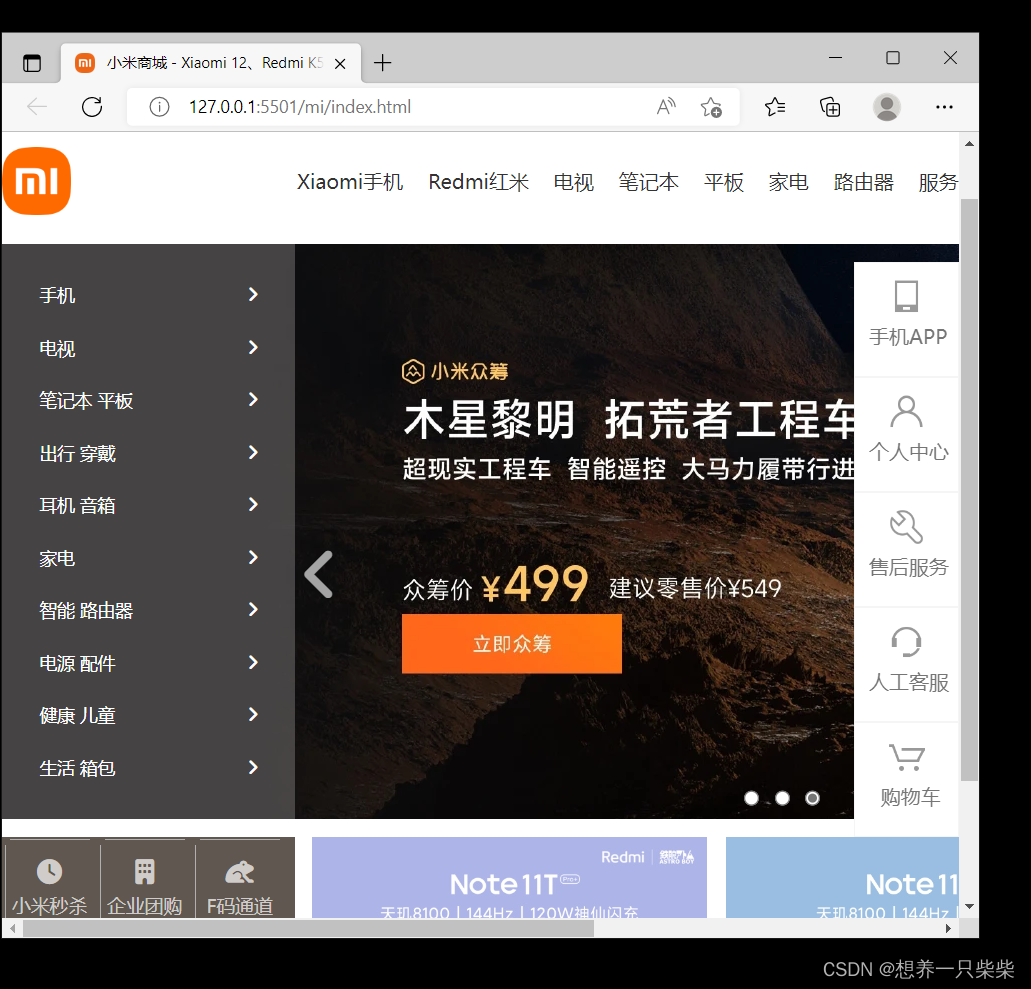Open the 电视 sidebar category link
1031x989 pixels.
57,349
